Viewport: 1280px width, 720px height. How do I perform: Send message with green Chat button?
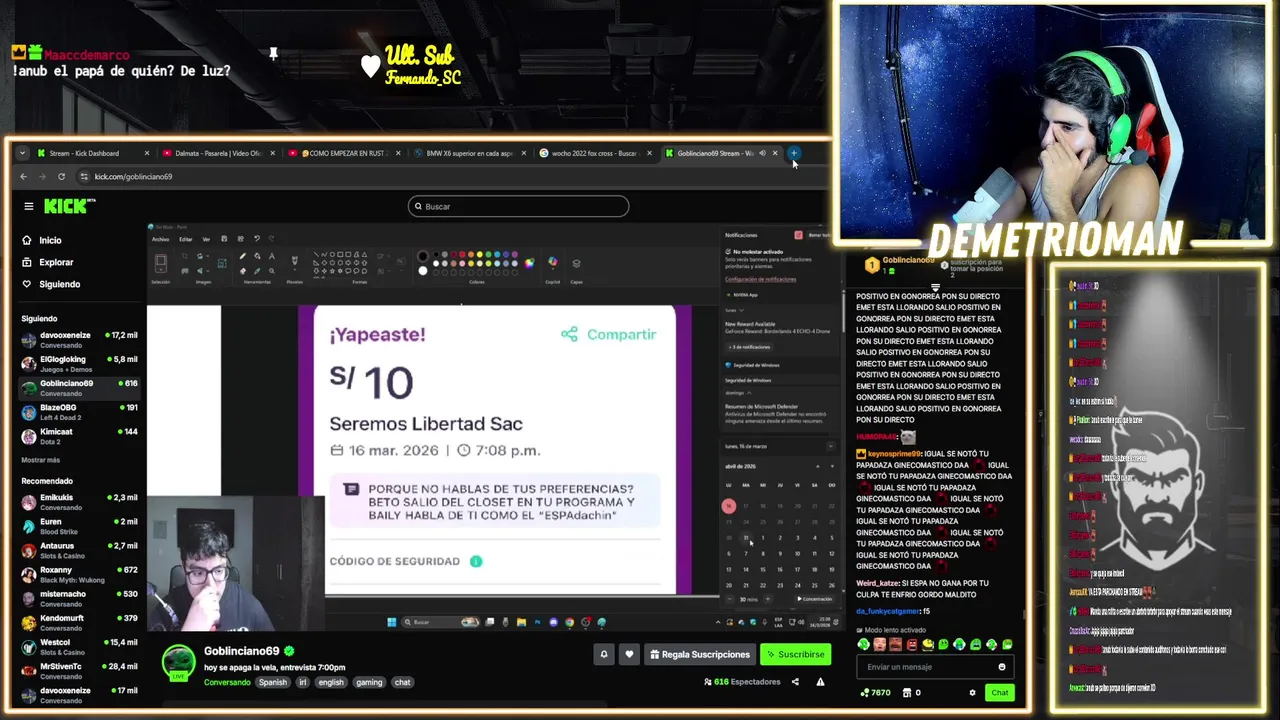pyautogui.click(x=1000, y=692)
